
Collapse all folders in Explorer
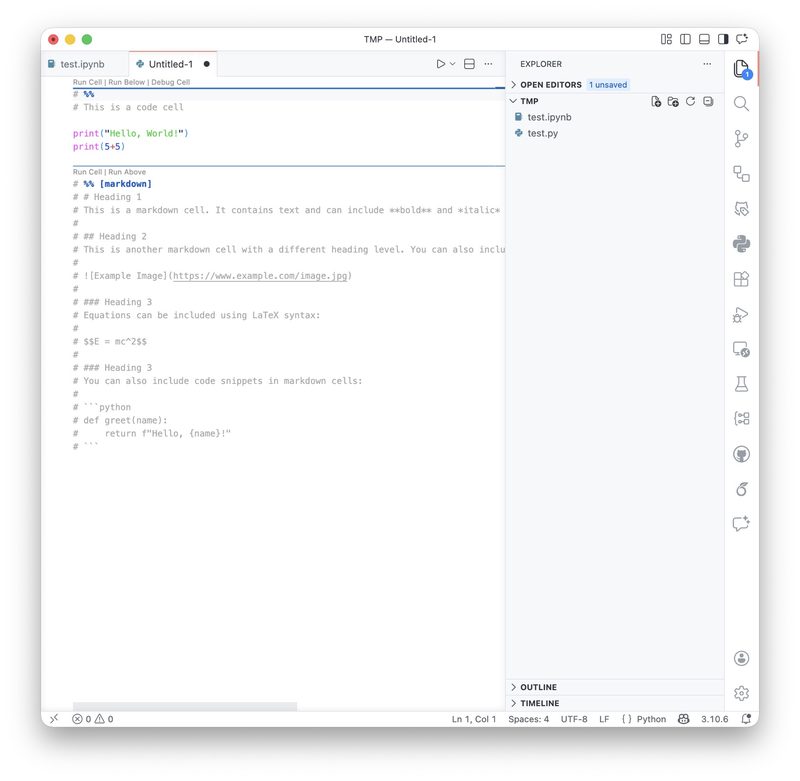click(708, 102)
